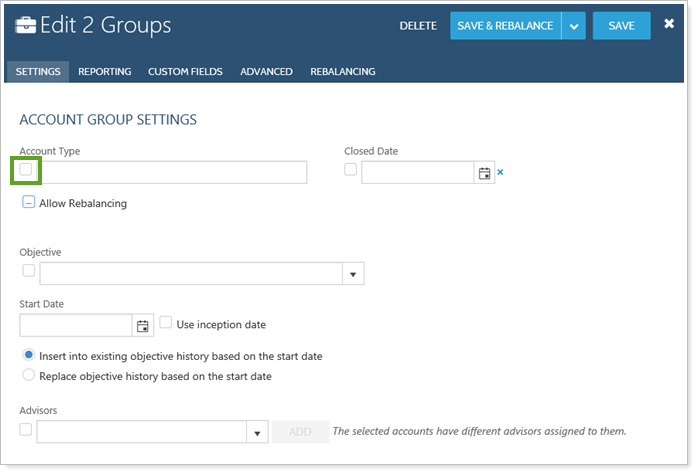Image resolution: width=697 pixels, height=474 pixels.
Task: Clear the Closed Date with the x icon
Action: point(501,173)
